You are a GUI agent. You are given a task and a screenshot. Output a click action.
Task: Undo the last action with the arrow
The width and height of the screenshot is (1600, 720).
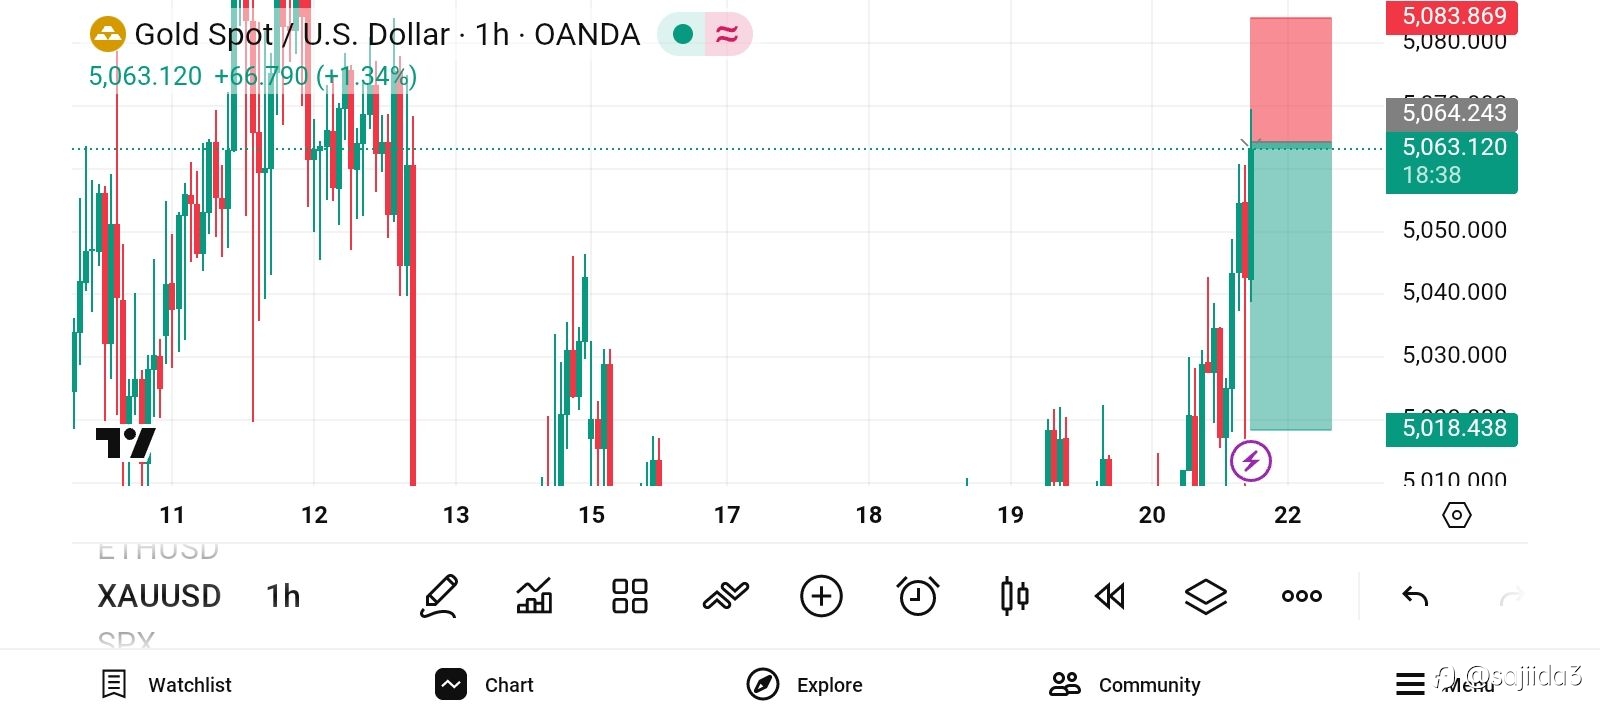tap(1415, 597)
